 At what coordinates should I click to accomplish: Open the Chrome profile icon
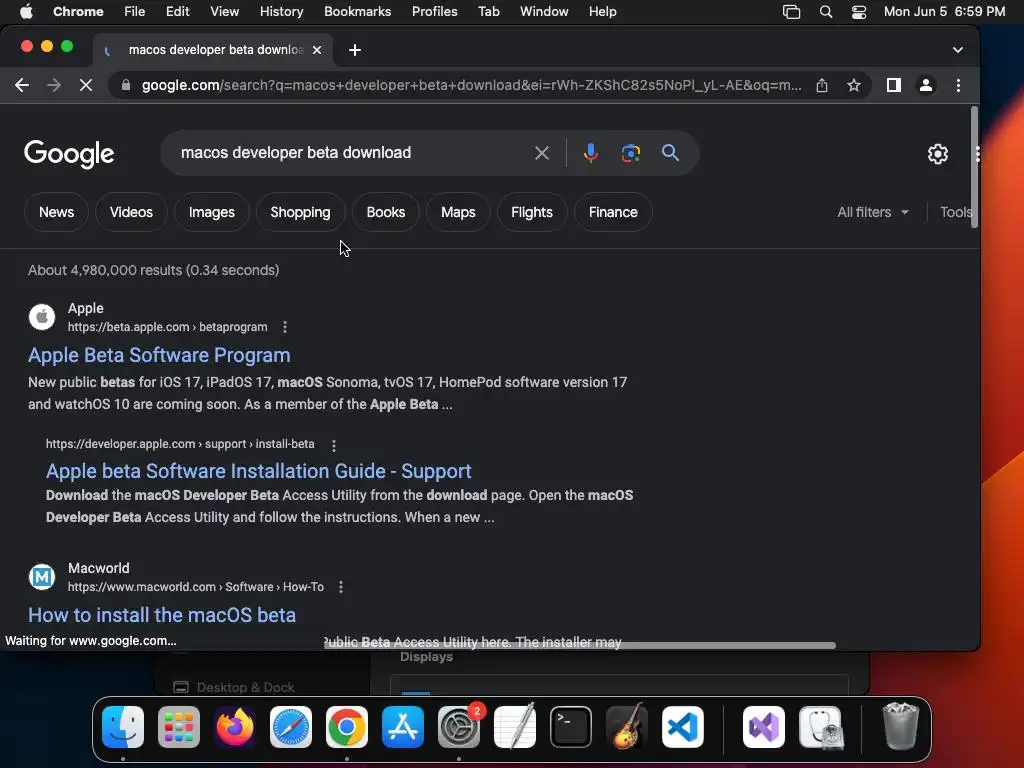click(x=925, y=85)
